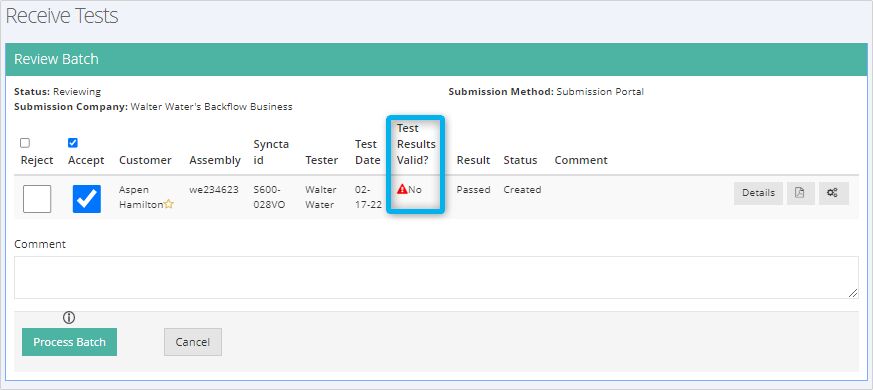Open Details for the we234623 assembly test
Image resolution: width=873 pixels, height=390 pixels.
pos(758,193)
